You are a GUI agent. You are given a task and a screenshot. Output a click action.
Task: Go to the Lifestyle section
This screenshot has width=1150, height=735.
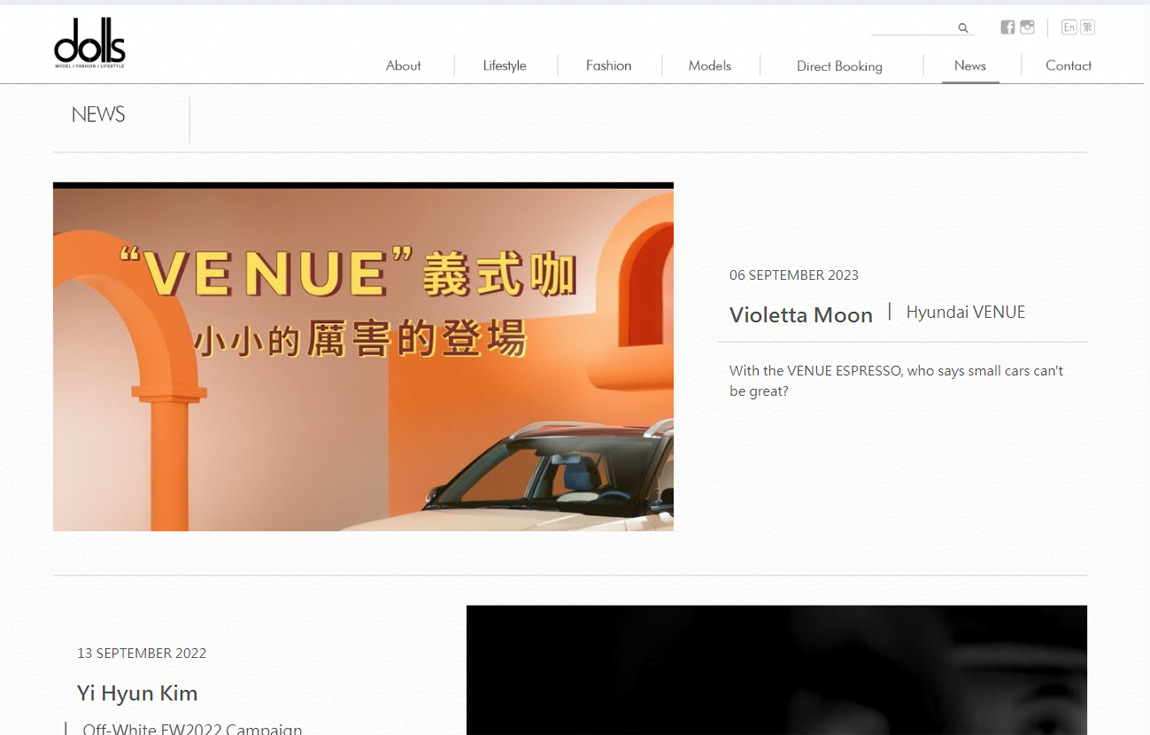(504, 65)
